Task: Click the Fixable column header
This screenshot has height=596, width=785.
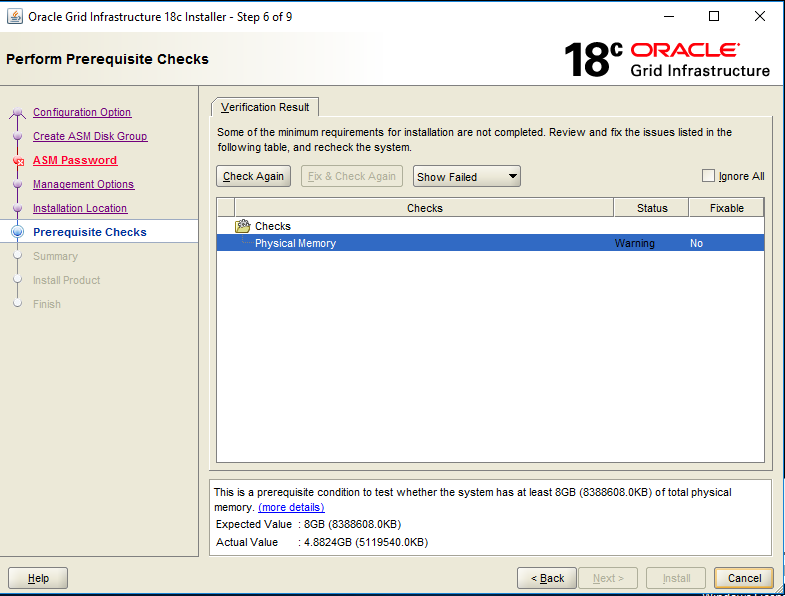Action: pos(726,208)
